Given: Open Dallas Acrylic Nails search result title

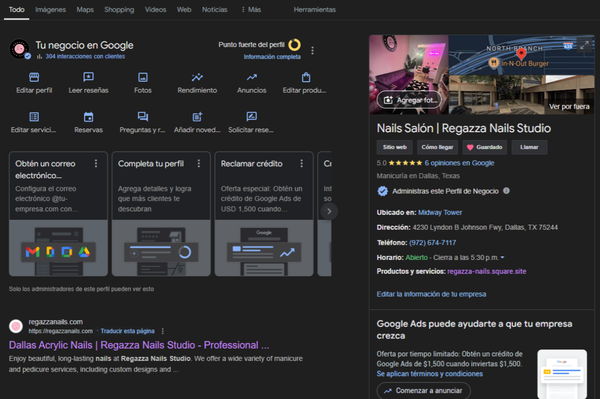Looking at the screenshot, I should pos(139,345).
